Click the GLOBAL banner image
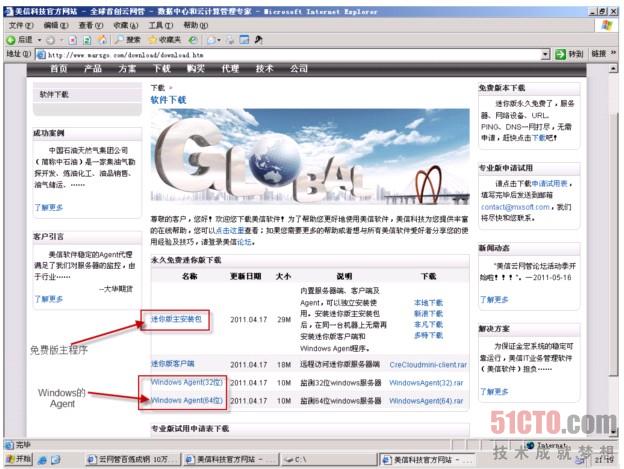 coord(310,156)
